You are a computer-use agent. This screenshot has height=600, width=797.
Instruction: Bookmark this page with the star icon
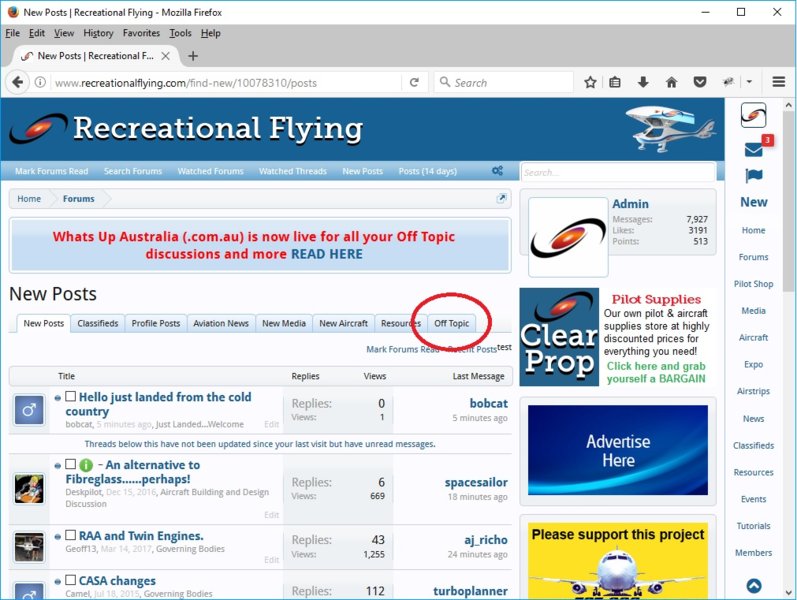click(x=590, y=82)
